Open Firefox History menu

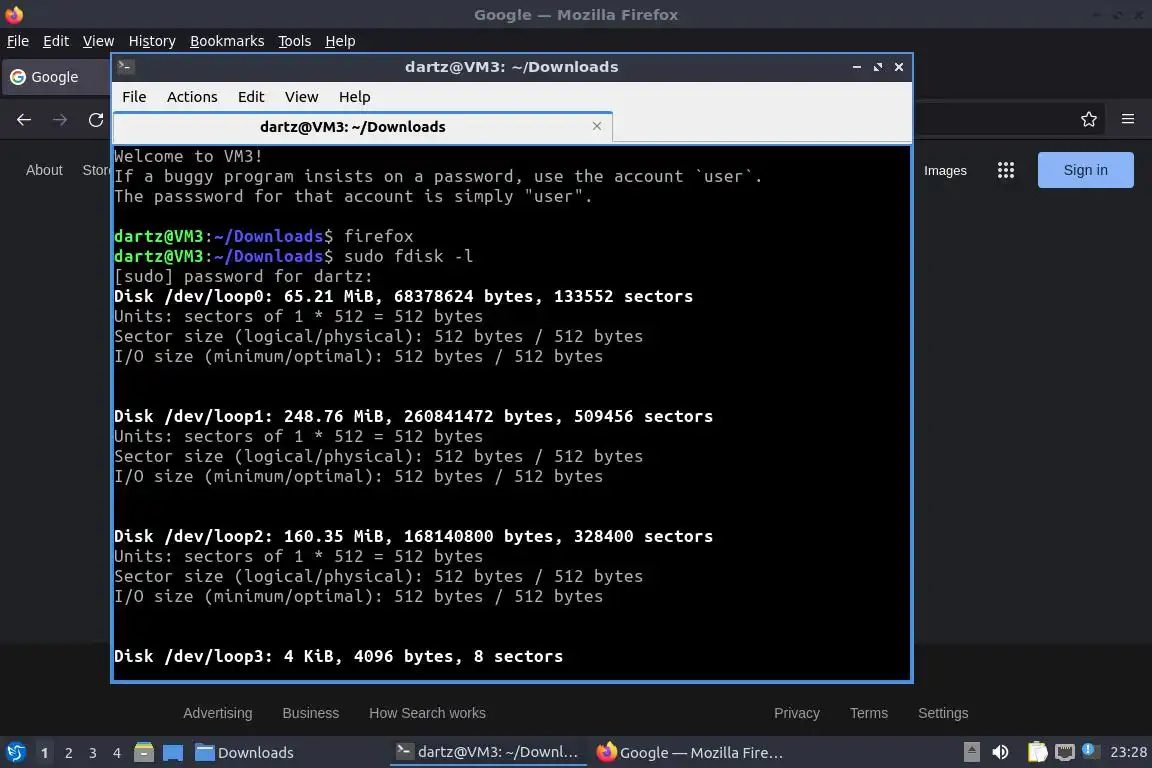point(152,41)
